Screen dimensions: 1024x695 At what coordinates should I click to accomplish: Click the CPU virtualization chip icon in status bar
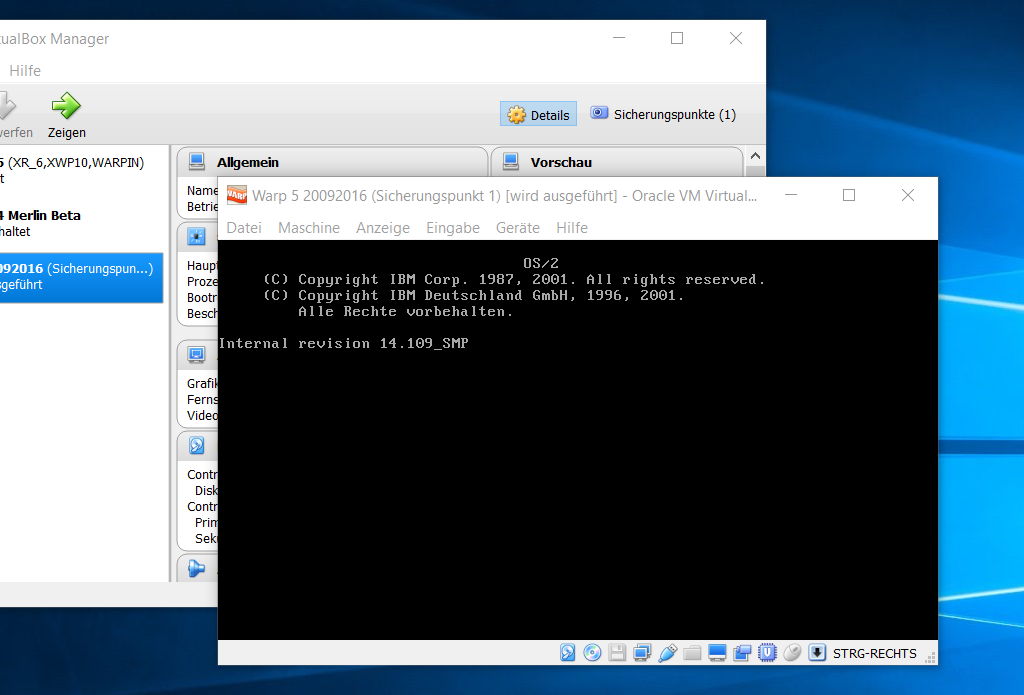(x=767, y=653)
